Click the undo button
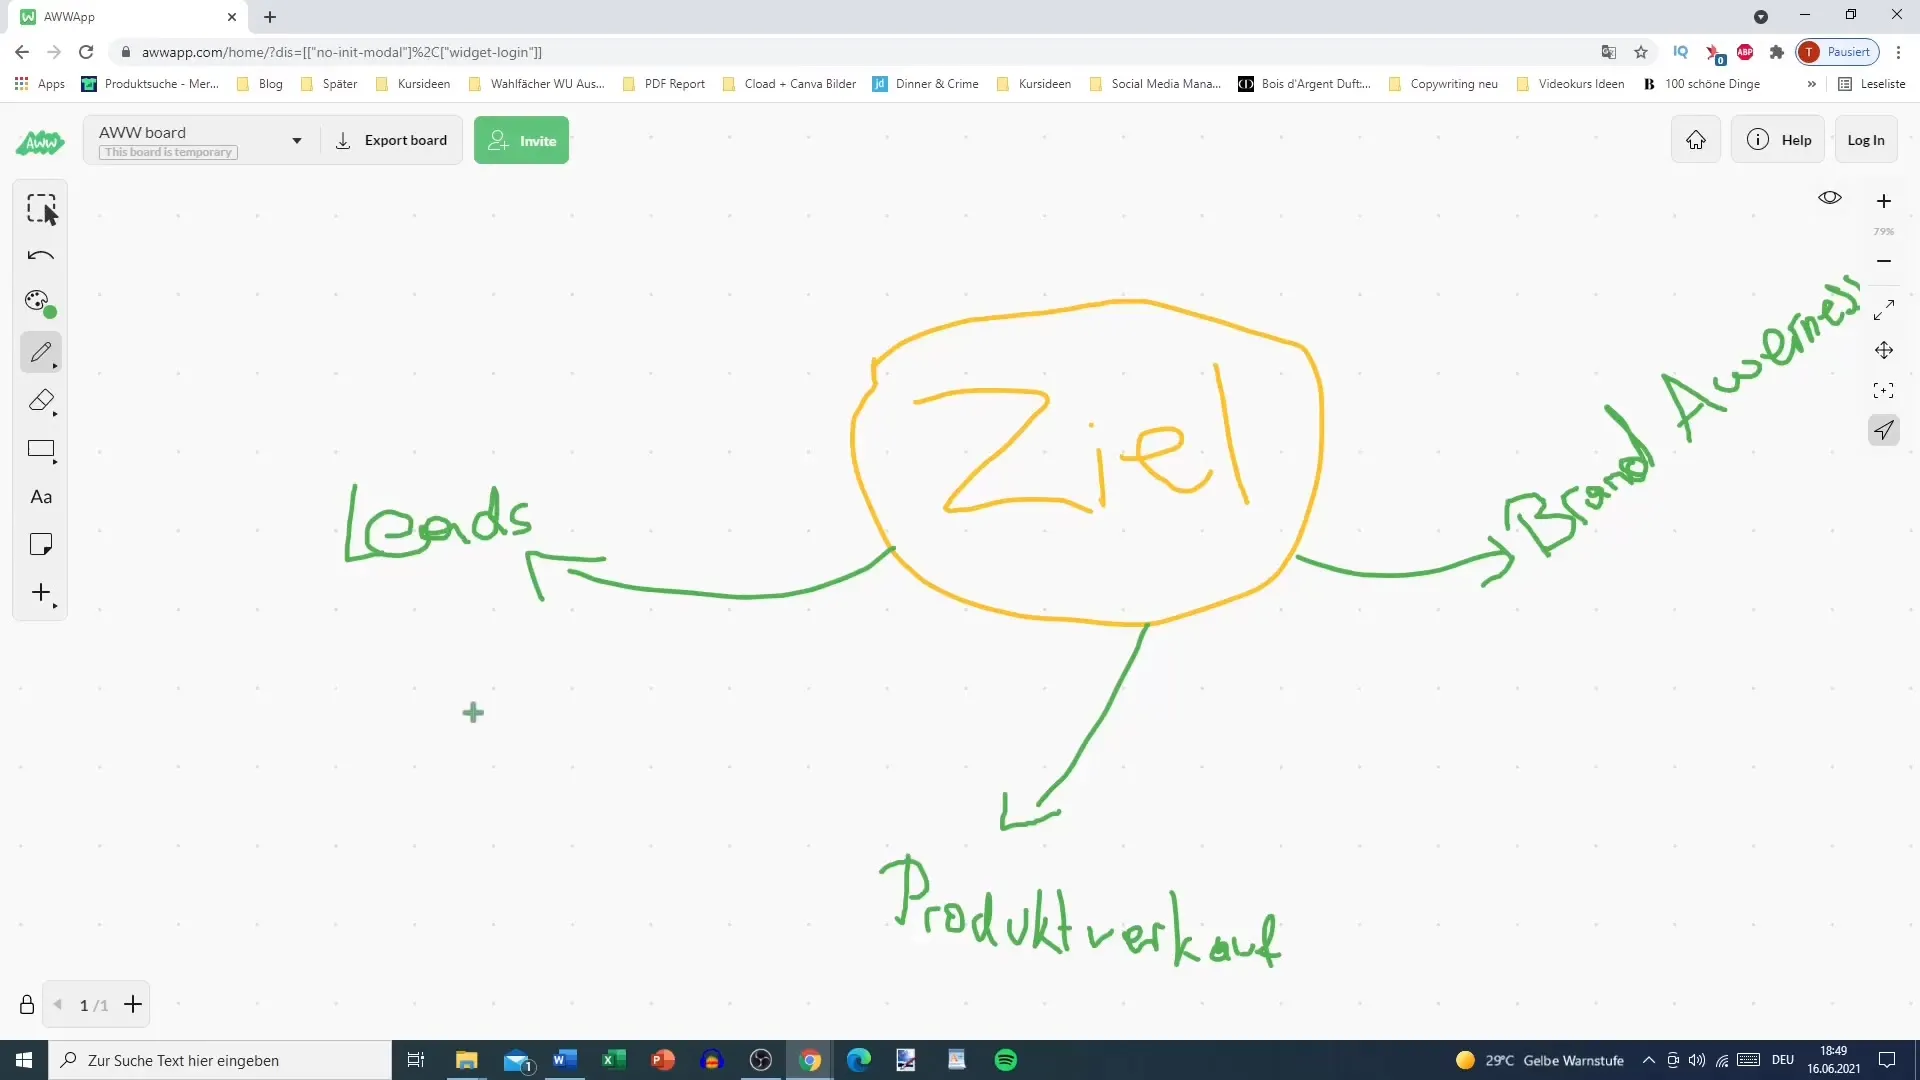This screenshot has width=1920, height=1080. click(41, 255)
